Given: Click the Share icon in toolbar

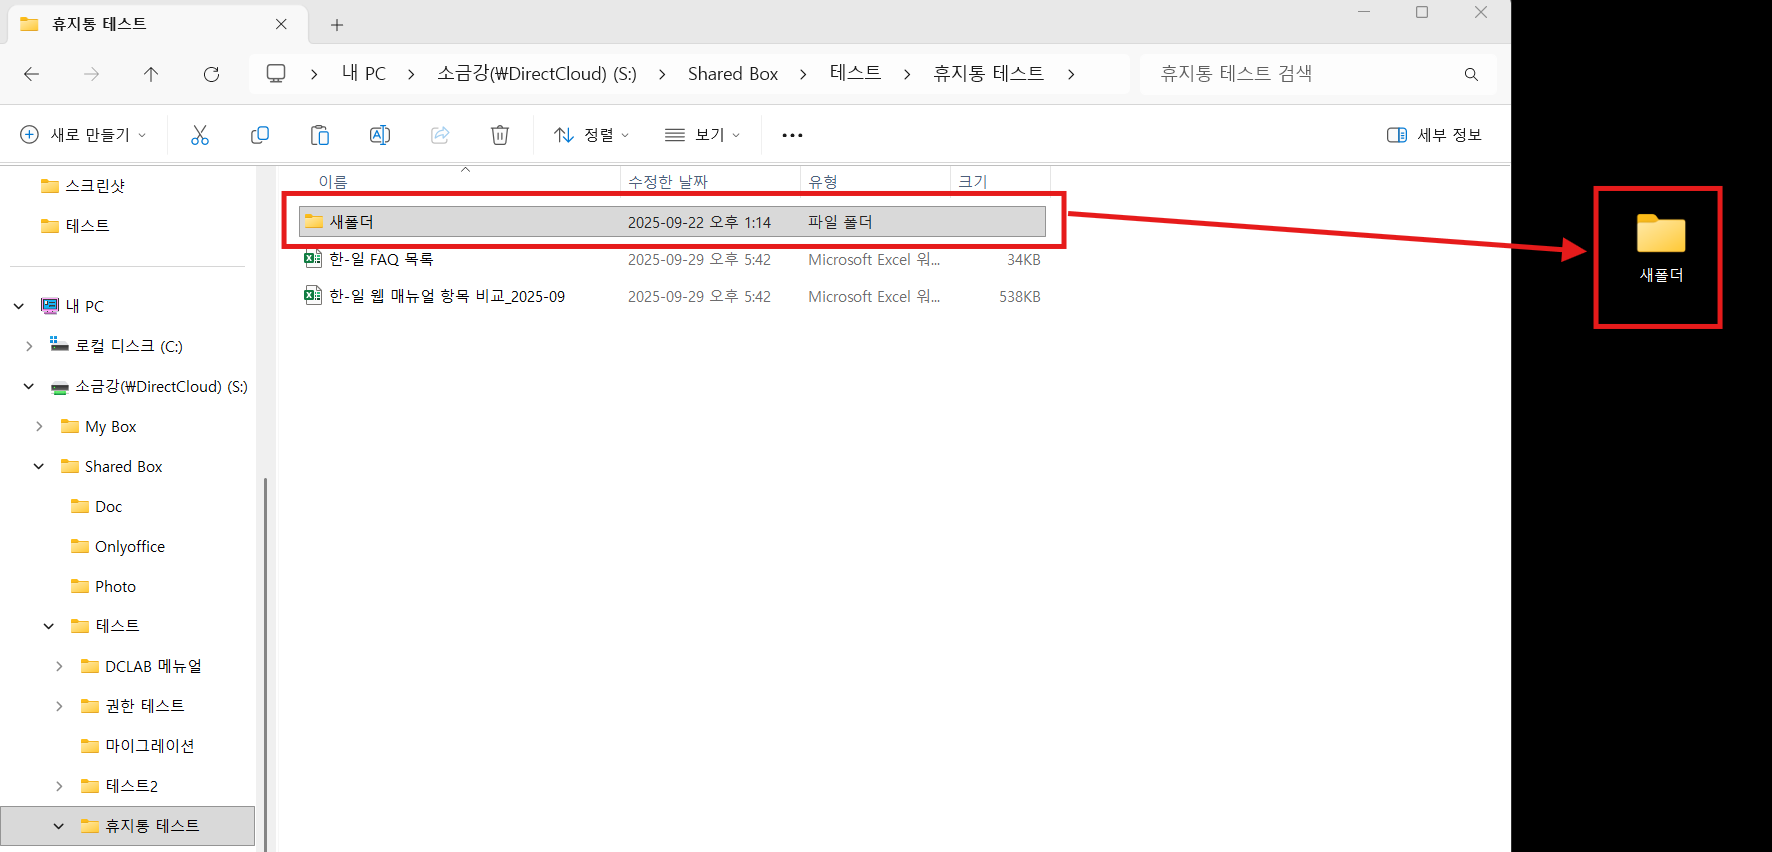Looking at the screenshot, I should (440, 135).
